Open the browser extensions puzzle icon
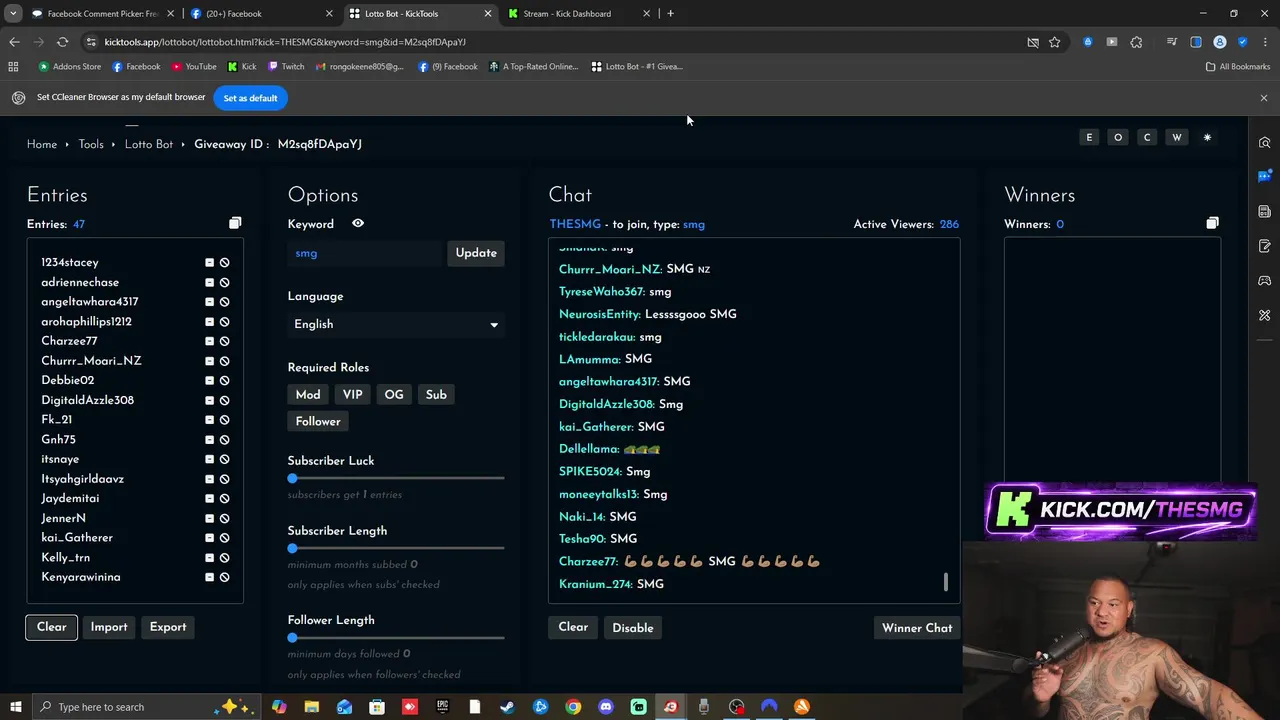The image size is (1280, 720). 1136,42
